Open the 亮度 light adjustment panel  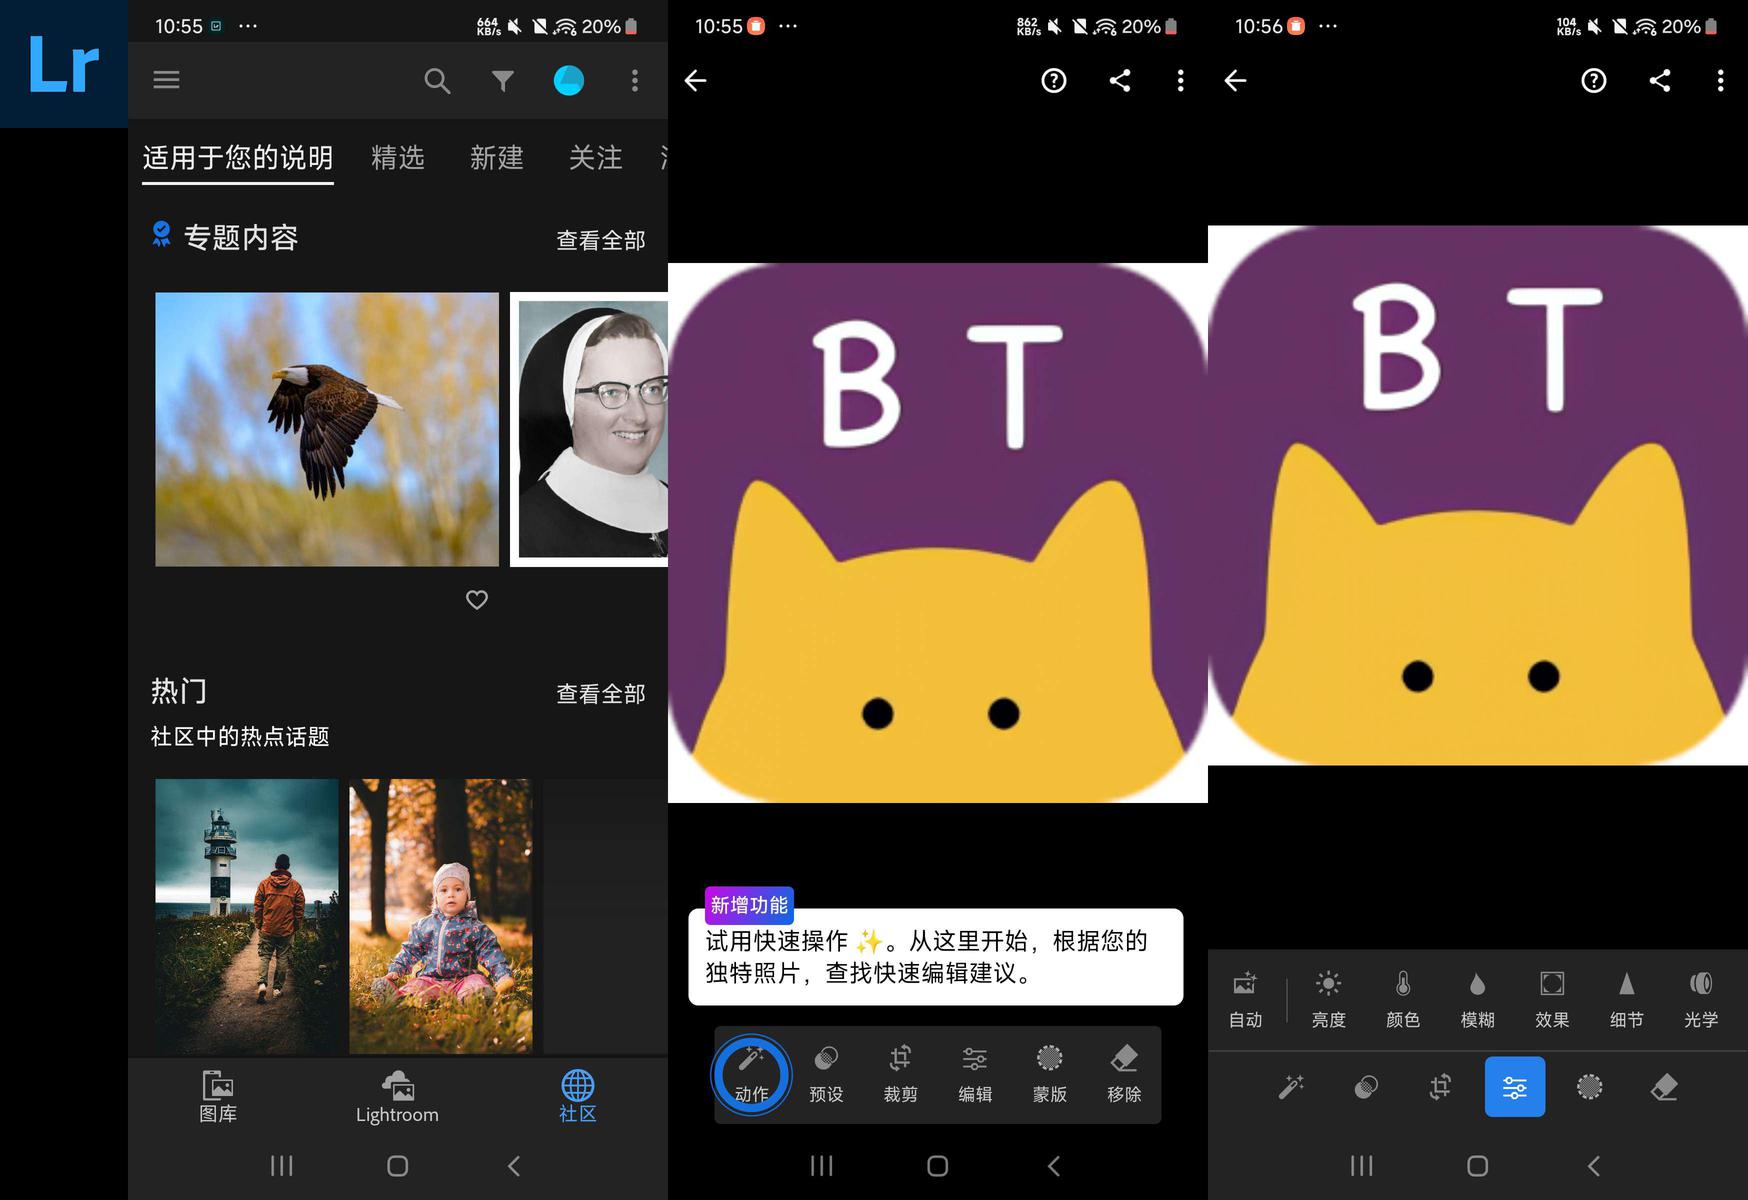coord(1328,999)
